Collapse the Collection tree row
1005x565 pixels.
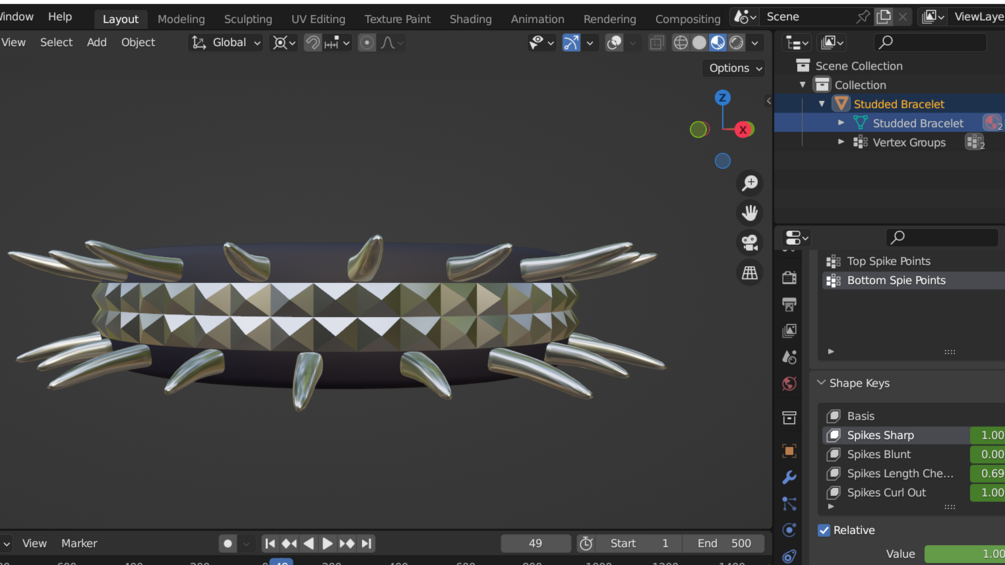802,85
